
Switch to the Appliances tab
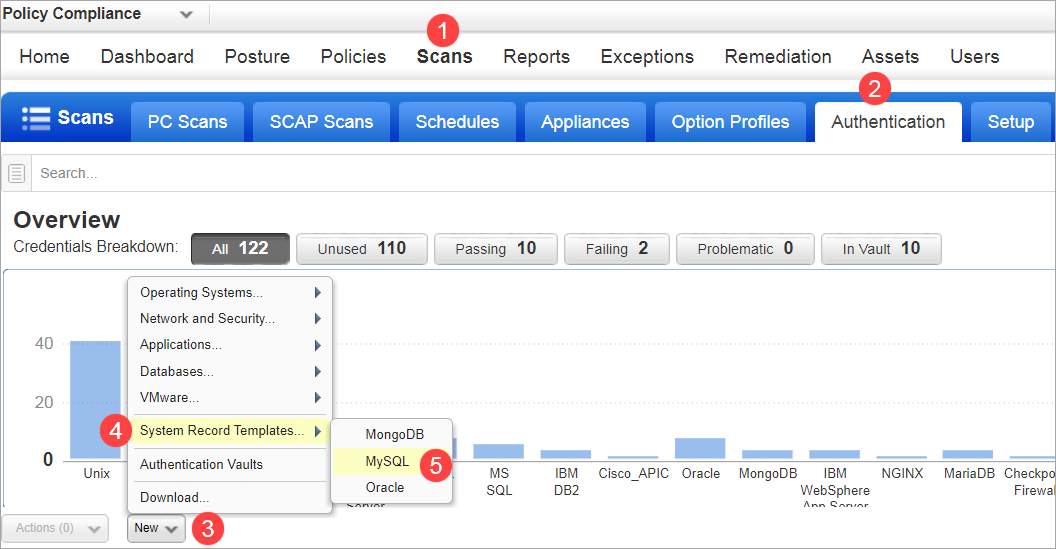click(x=585, y=122)
